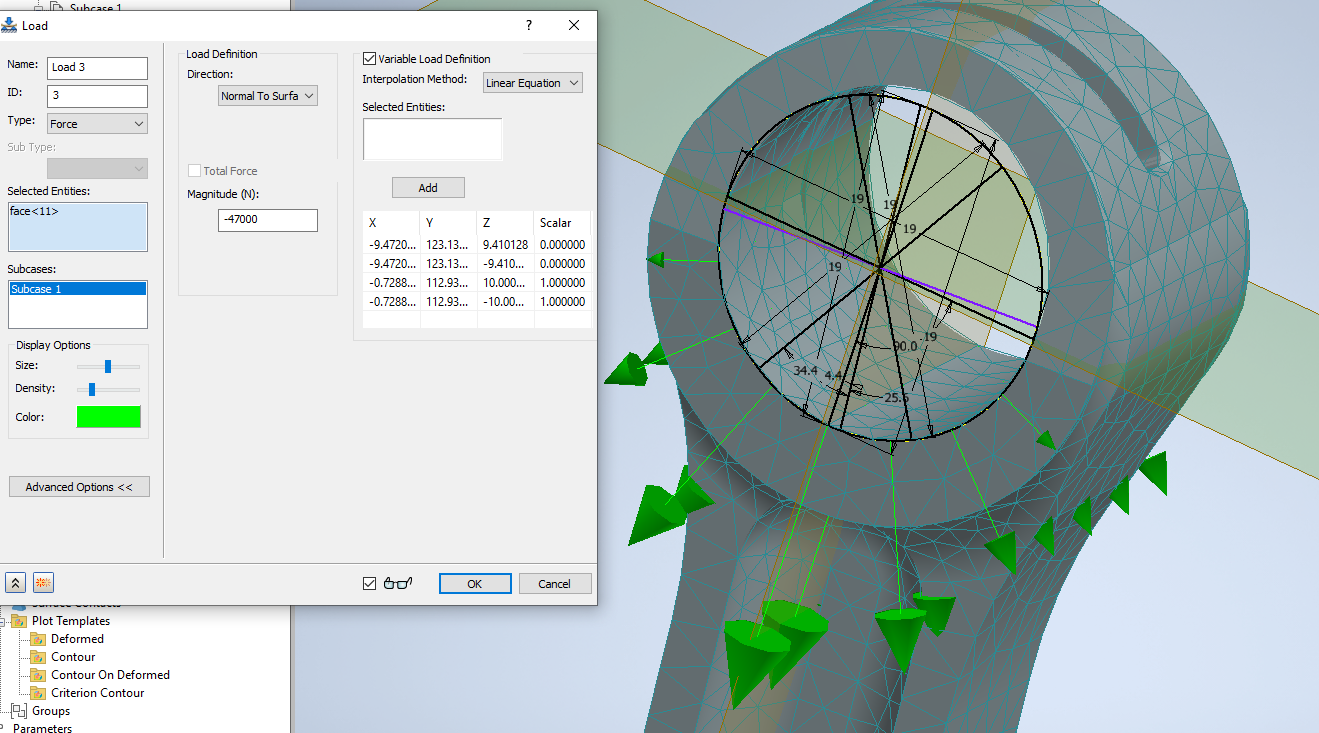Enable the Total Force checkbox
Viewport: 1319px width, 733px height.
point(195,170)
